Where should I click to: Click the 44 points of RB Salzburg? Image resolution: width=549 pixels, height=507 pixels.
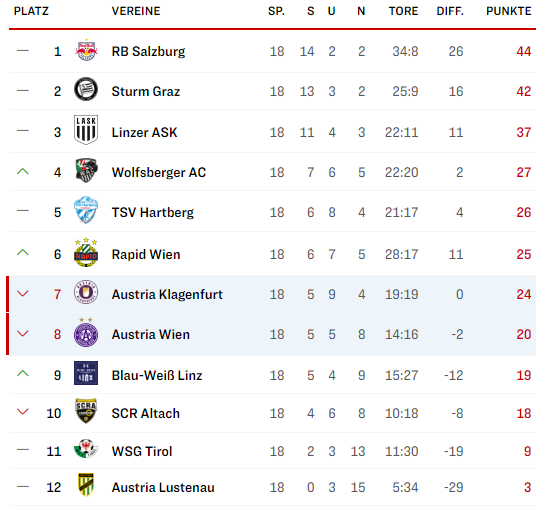click(x=524, y=51)
